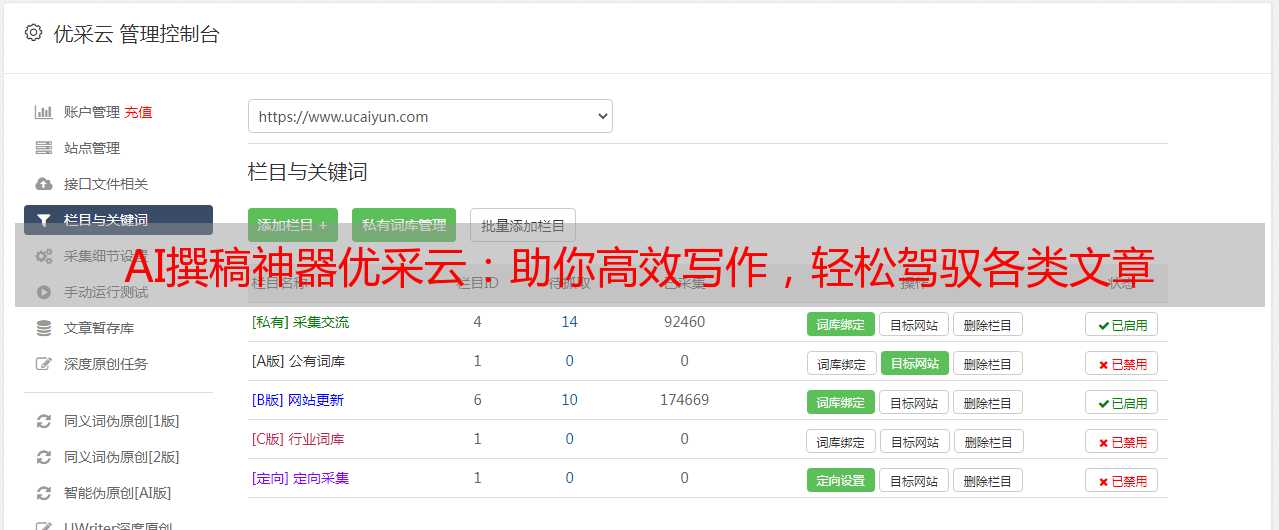This screenshot has width=1279, height=530.
Task: Select 栏目与关键词 menu item
Action: [118, 220]
